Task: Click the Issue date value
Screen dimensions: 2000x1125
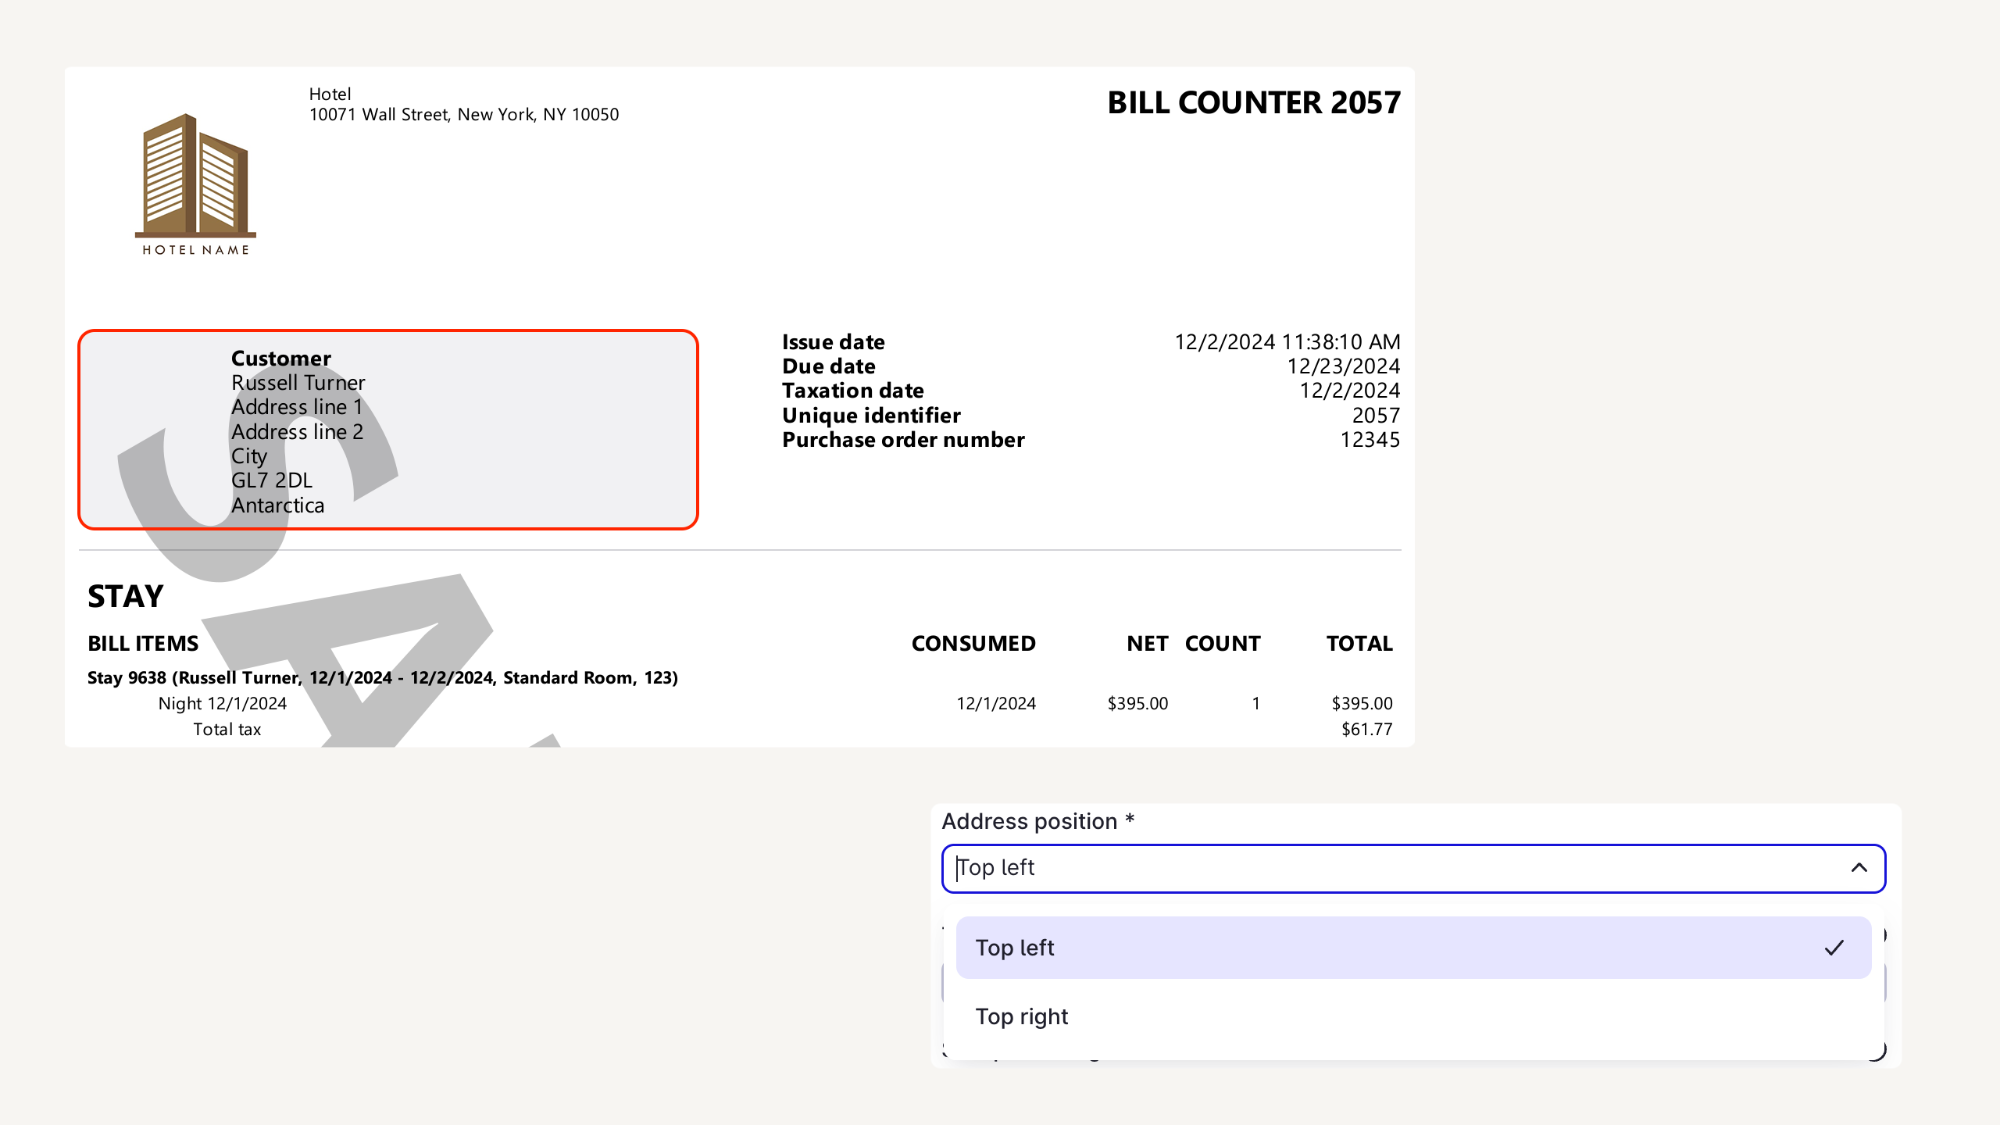Action: pyautogui.click(x=1286, y=342)
